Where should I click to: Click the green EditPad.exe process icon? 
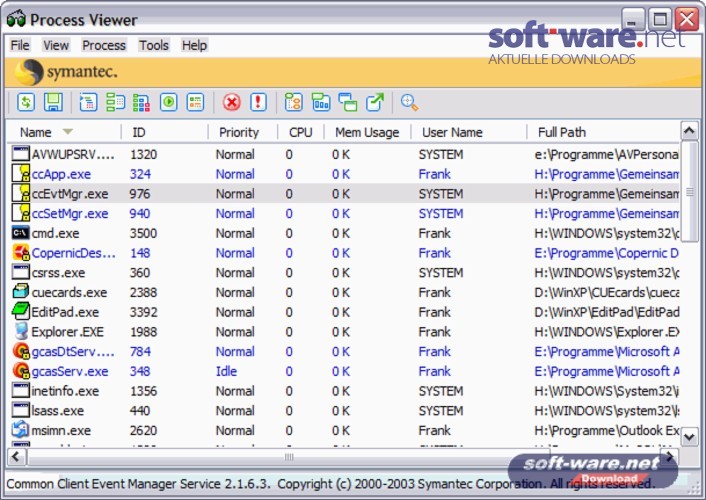[x=20, y=312]
